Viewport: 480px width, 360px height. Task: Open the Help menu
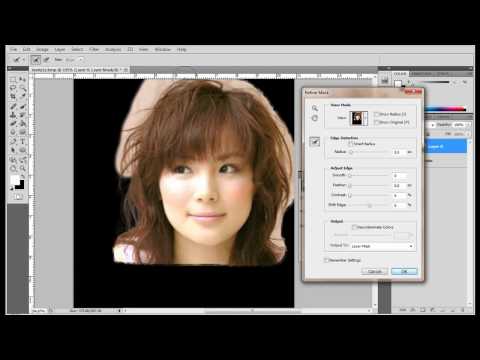181,49
